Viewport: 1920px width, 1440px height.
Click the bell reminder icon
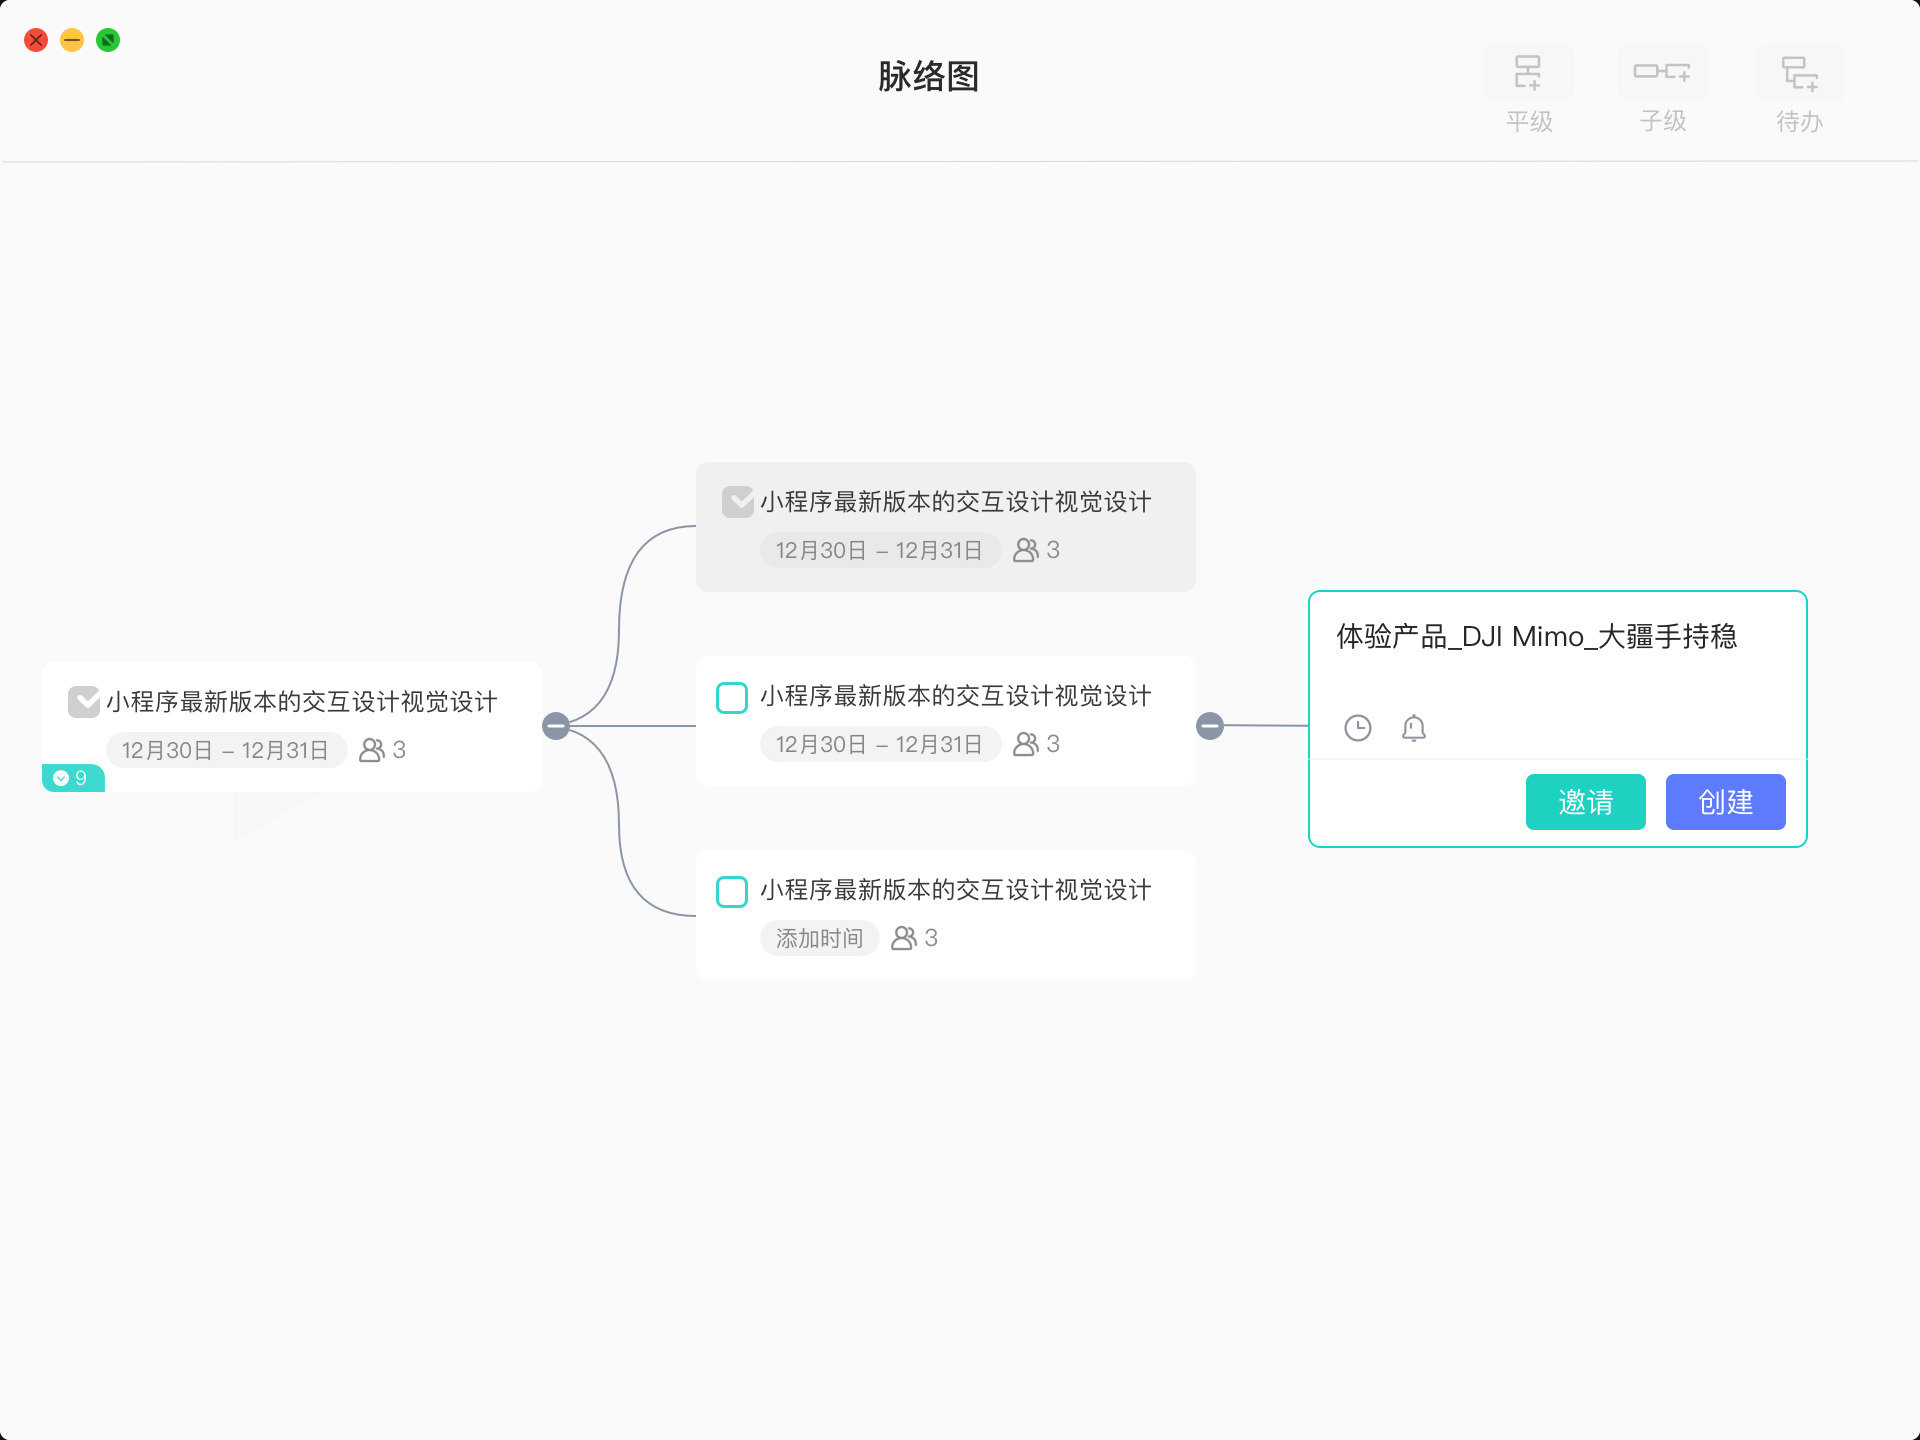[1413, 728]
